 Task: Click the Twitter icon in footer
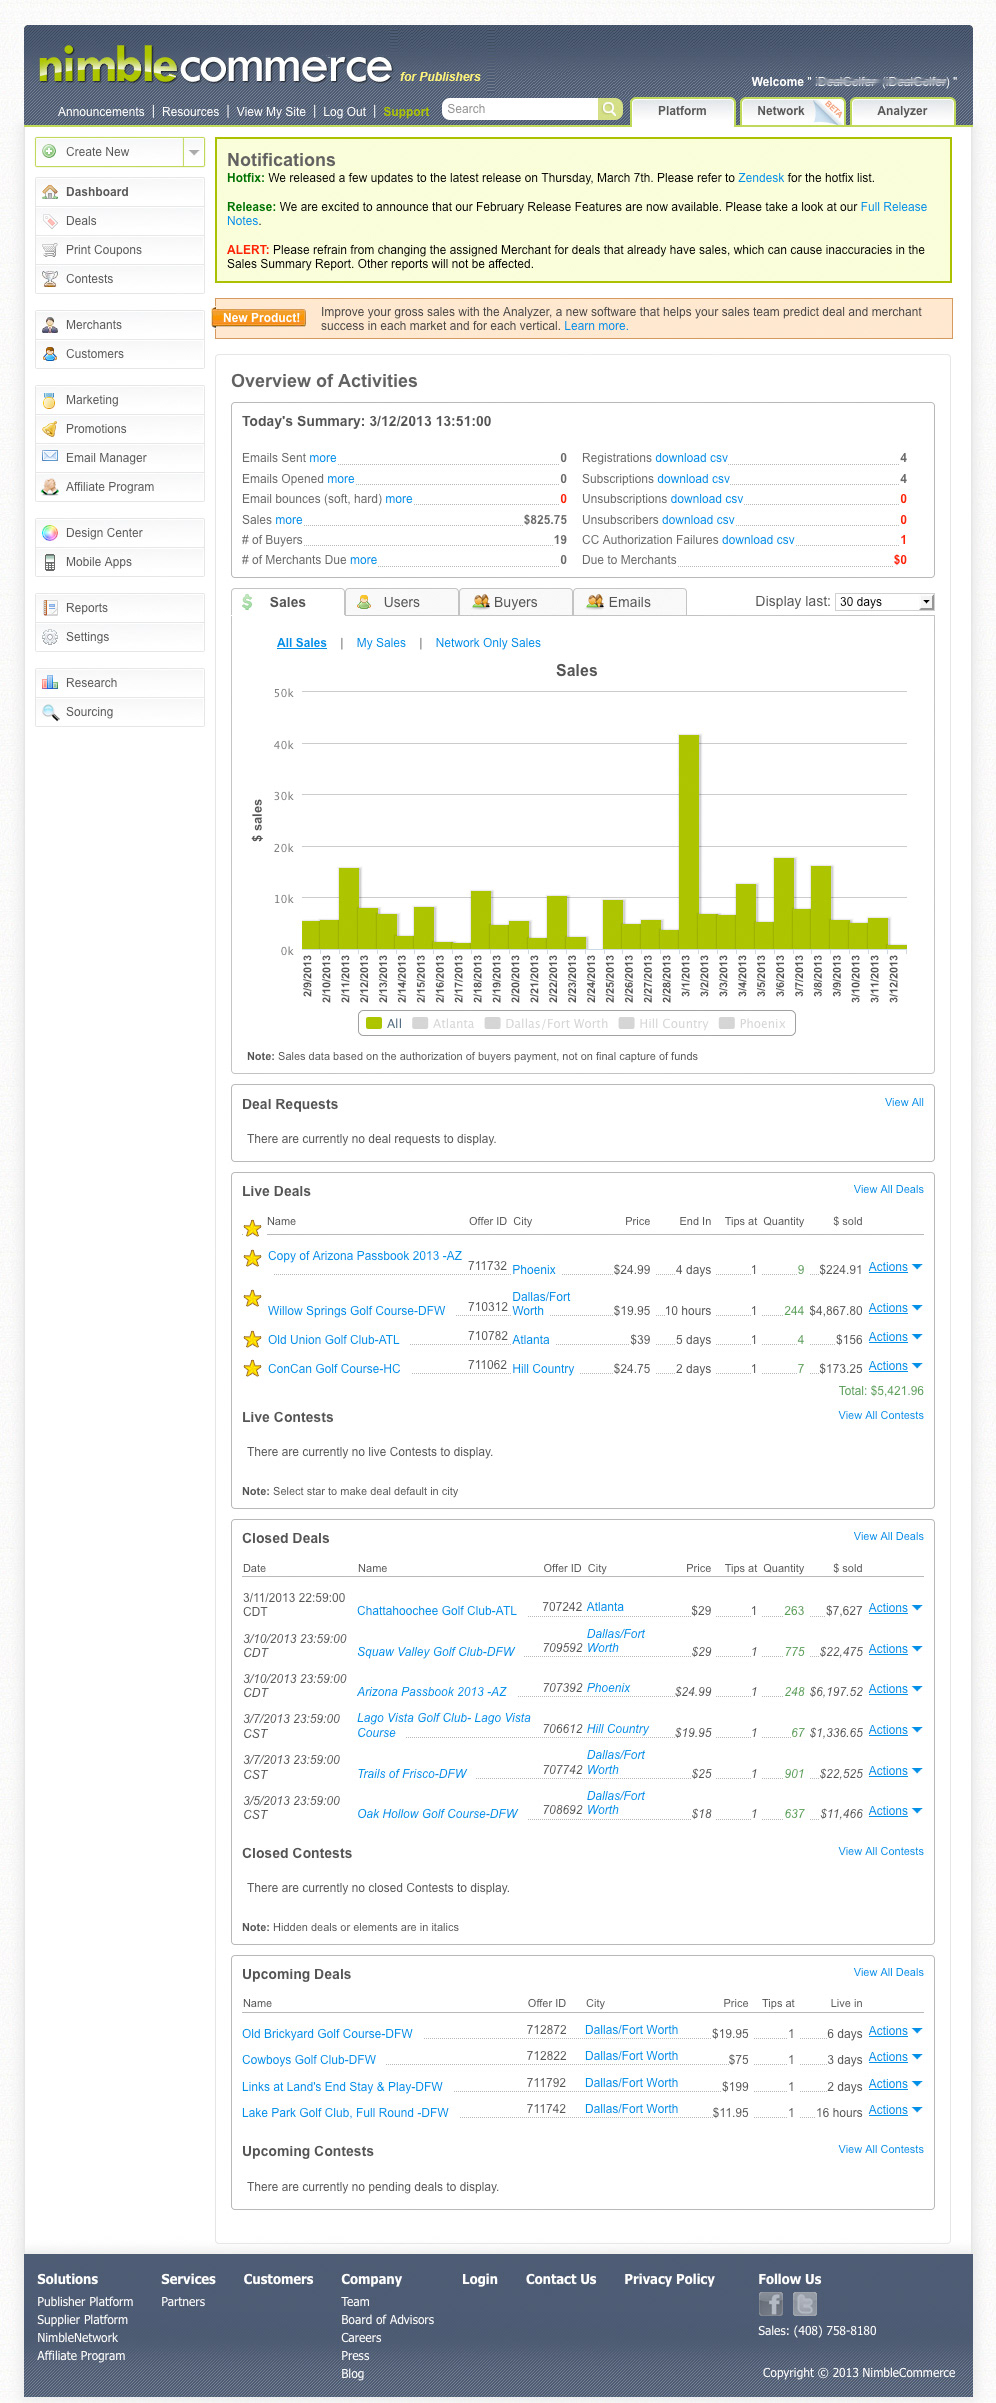(805, 2304)
